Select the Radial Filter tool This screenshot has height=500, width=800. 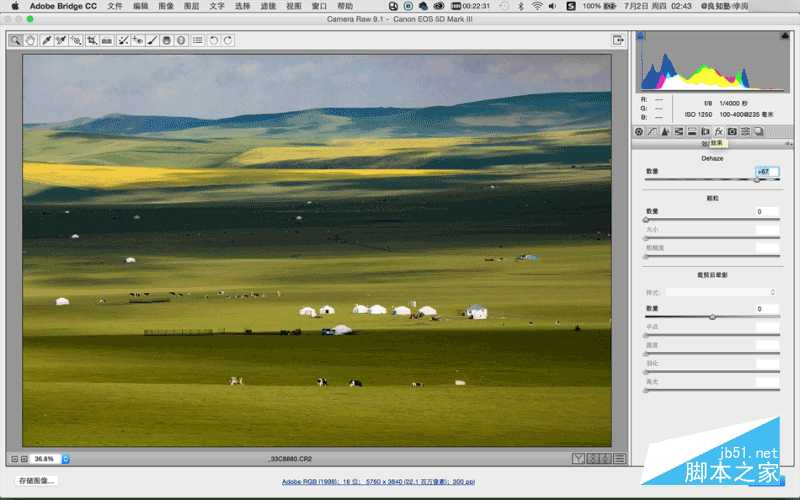click(181, 40)
